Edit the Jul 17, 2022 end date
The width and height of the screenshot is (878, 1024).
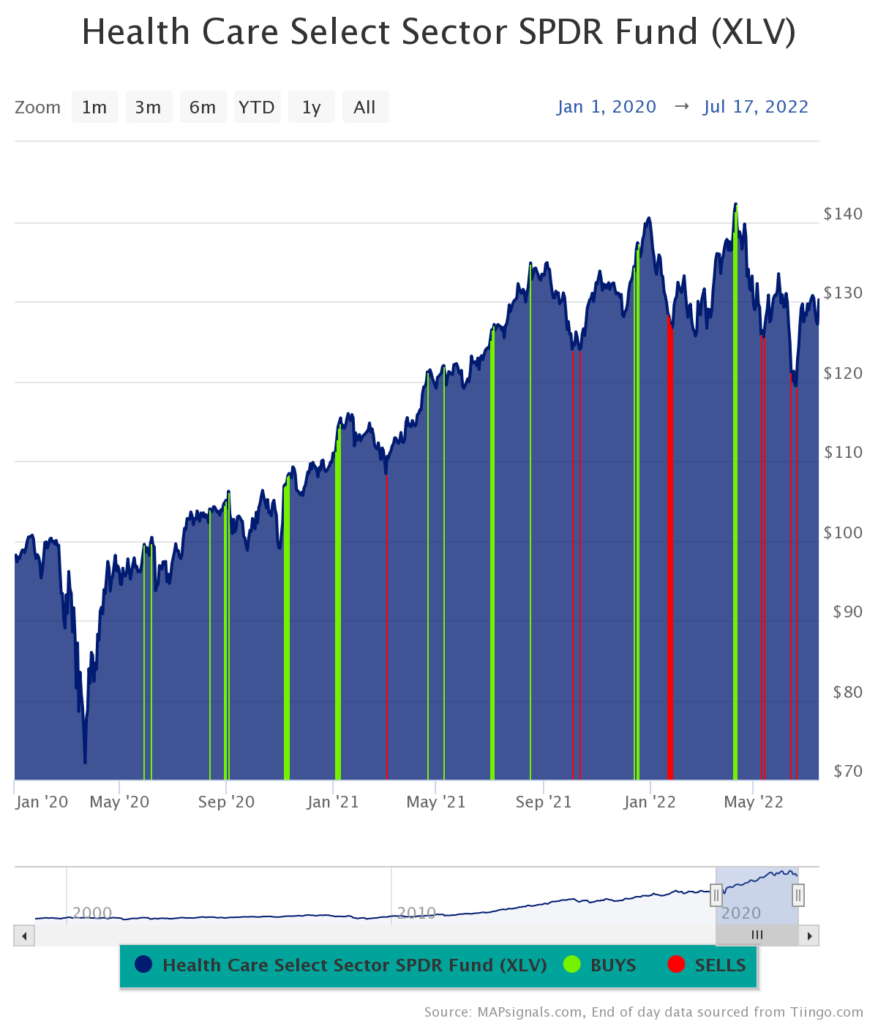click(x=756, y=107)
